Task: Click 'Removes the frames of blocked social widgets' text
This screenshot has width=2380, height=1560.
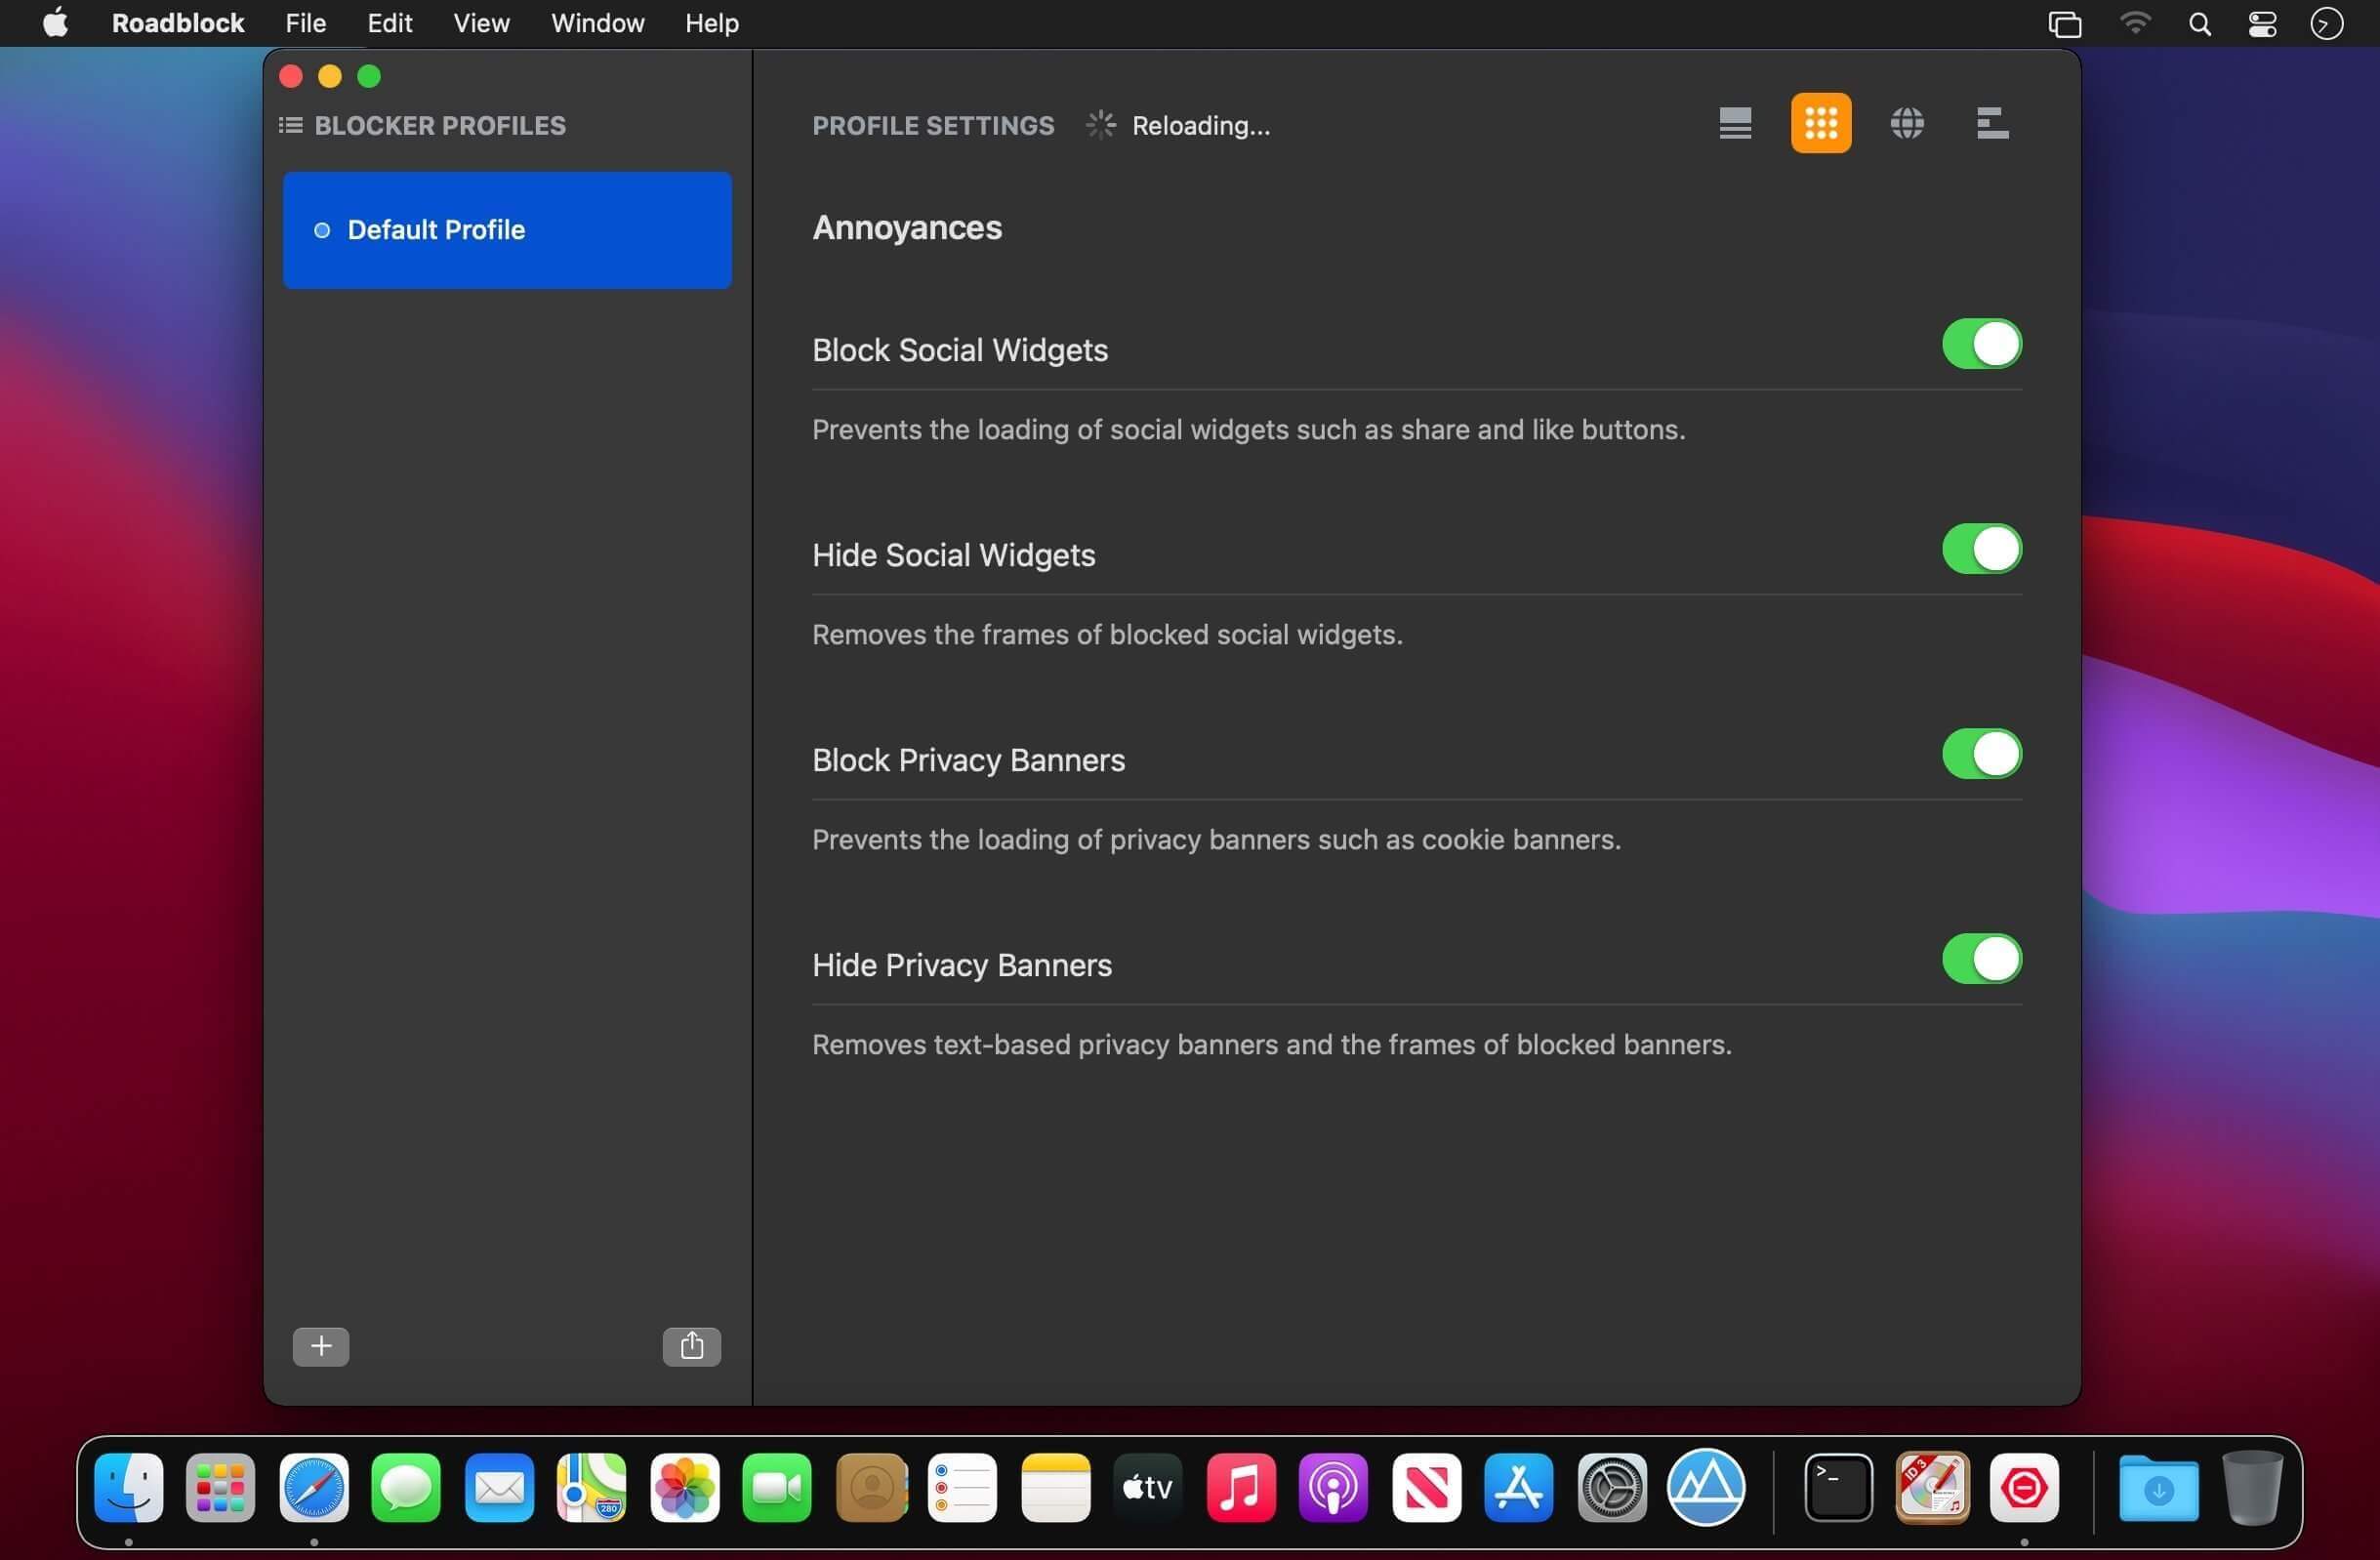Action: click(x=1107, y=635)
